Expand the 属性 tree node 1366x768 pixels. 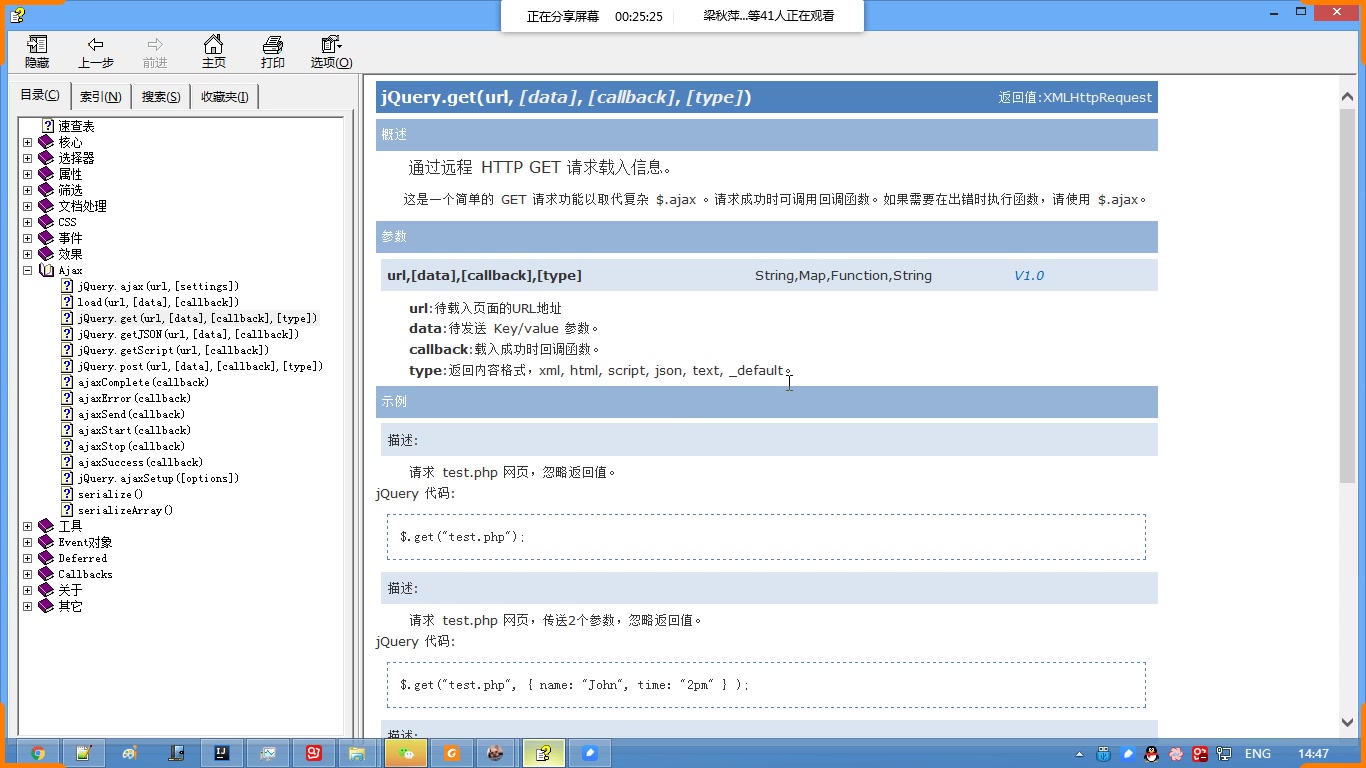click(28, 174)
